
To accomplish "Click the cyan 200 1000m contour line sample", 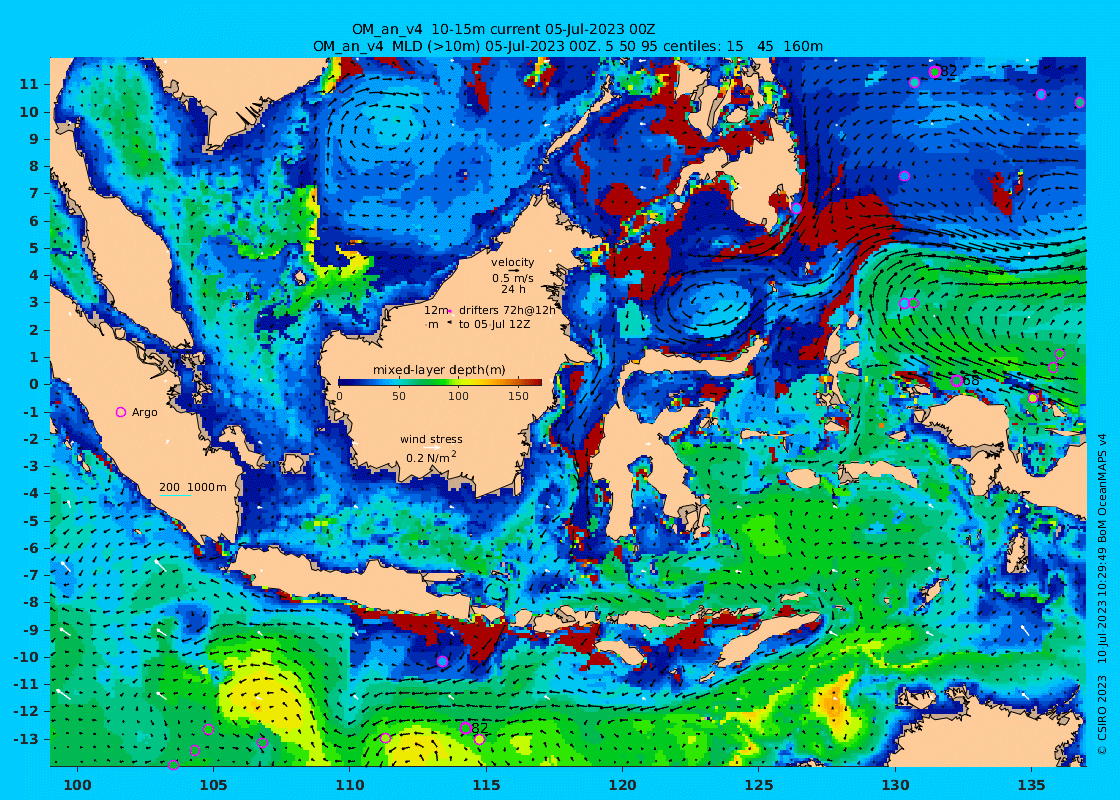I will click(x=175, y=495).
